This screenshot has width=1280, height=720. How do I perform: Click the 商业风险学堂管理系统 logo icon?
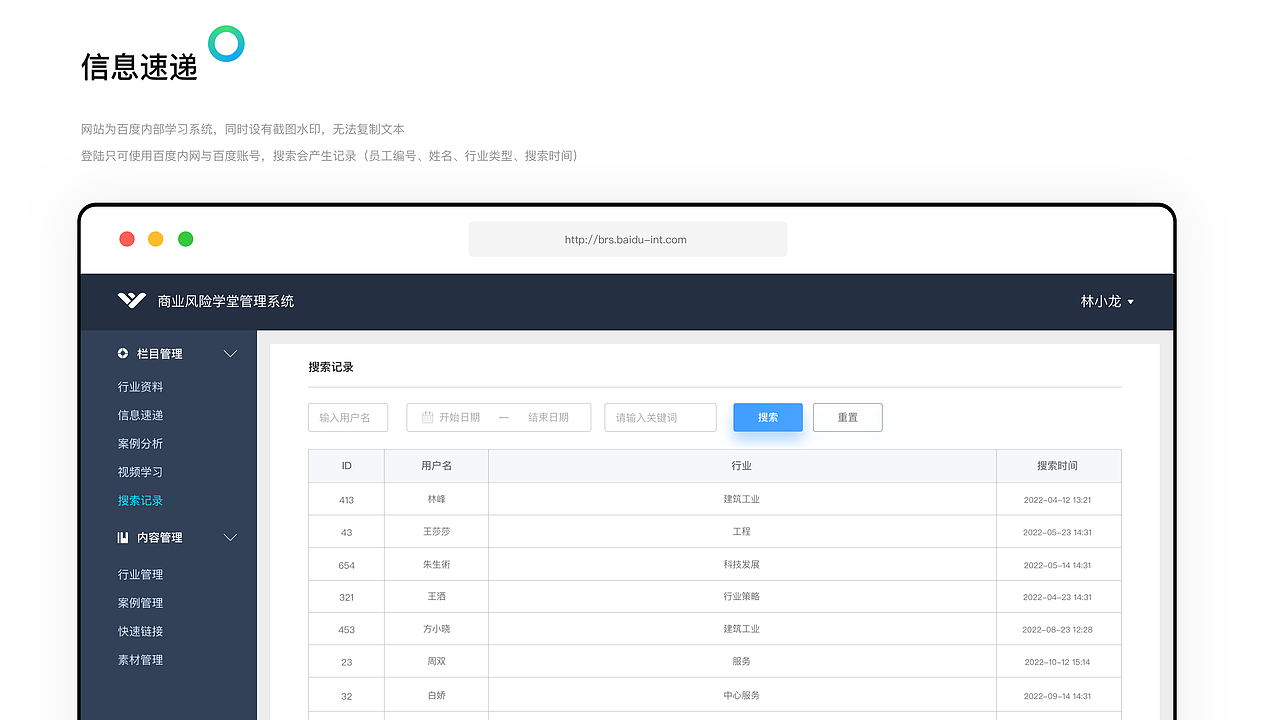(x=131, y=300)
